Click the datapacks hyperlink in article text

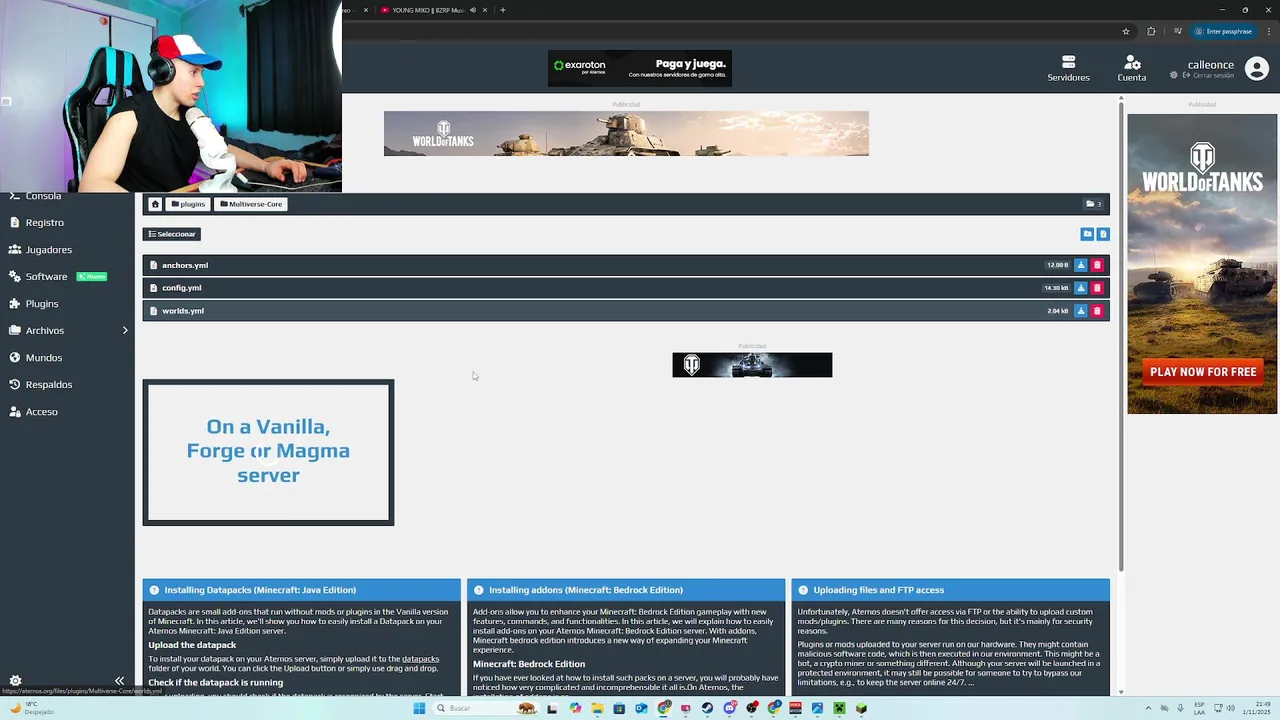pyautogui.click(x=420, y=659)
